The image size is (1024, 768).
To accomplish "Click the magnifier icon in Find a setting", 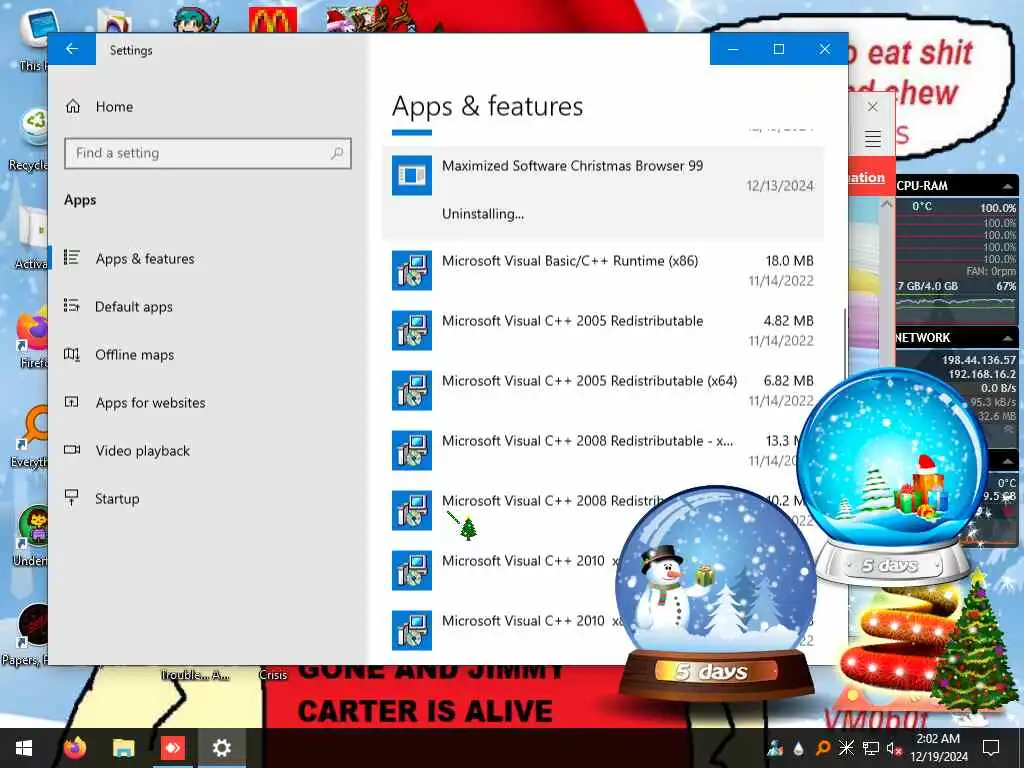I will 337,153.
